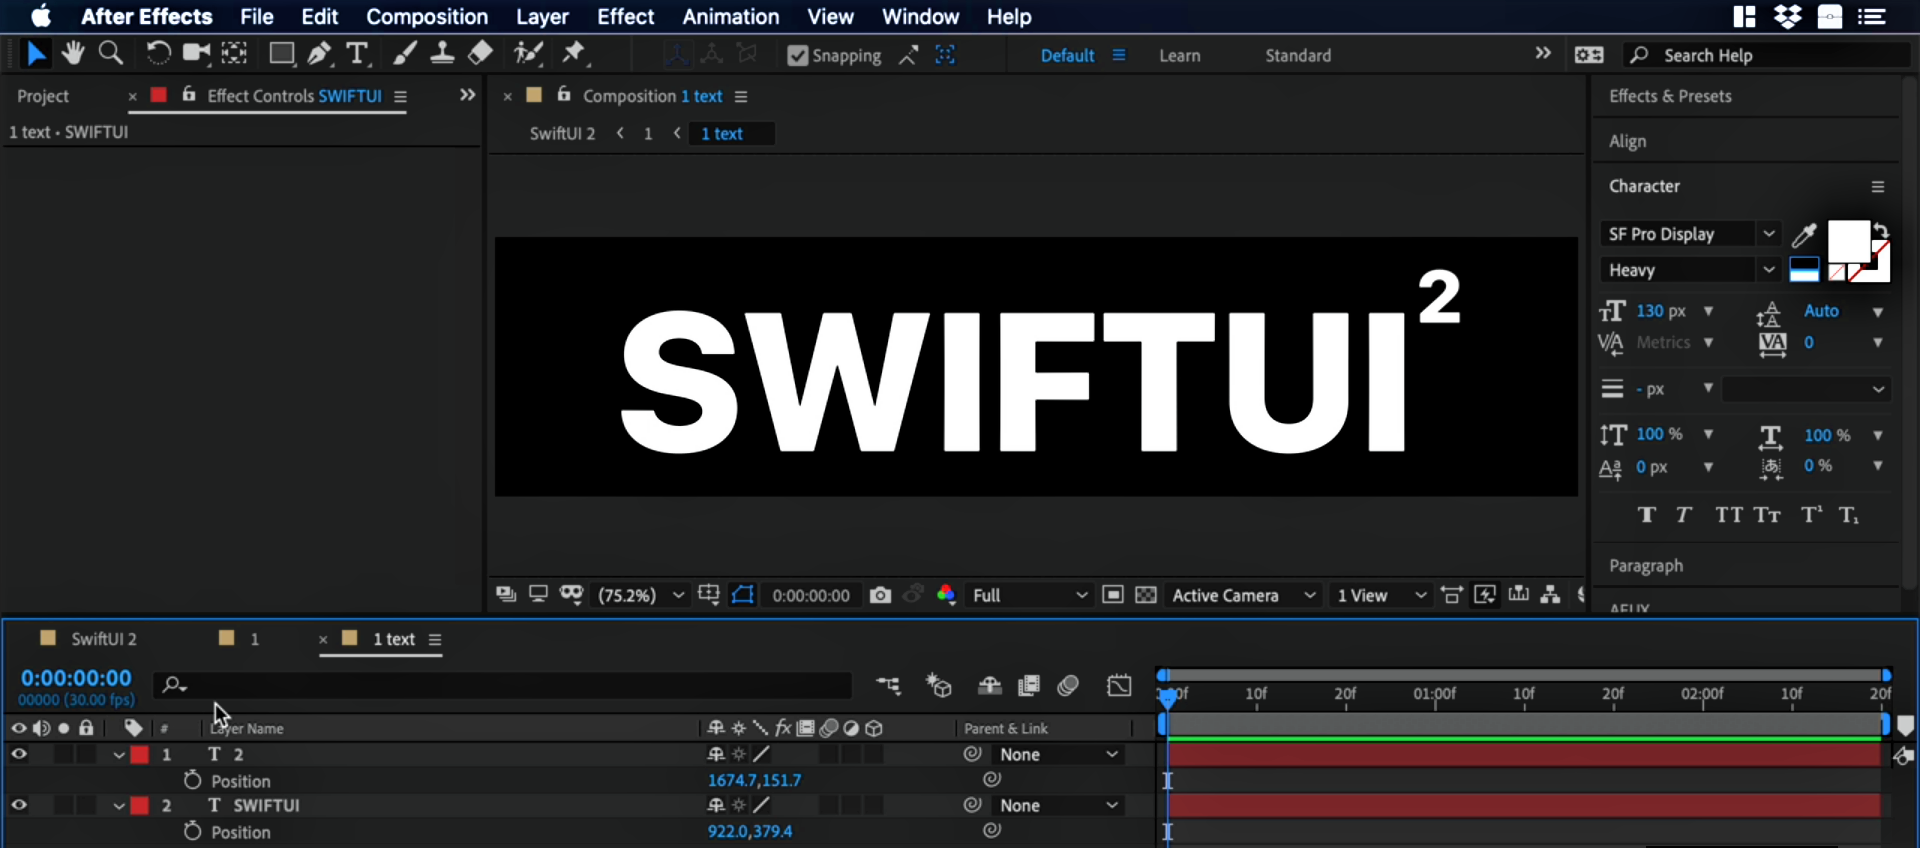The width and height of the screenshot is (1920, 848).
Task: Select the Puppet Pin tool
Action: (574, 54)
